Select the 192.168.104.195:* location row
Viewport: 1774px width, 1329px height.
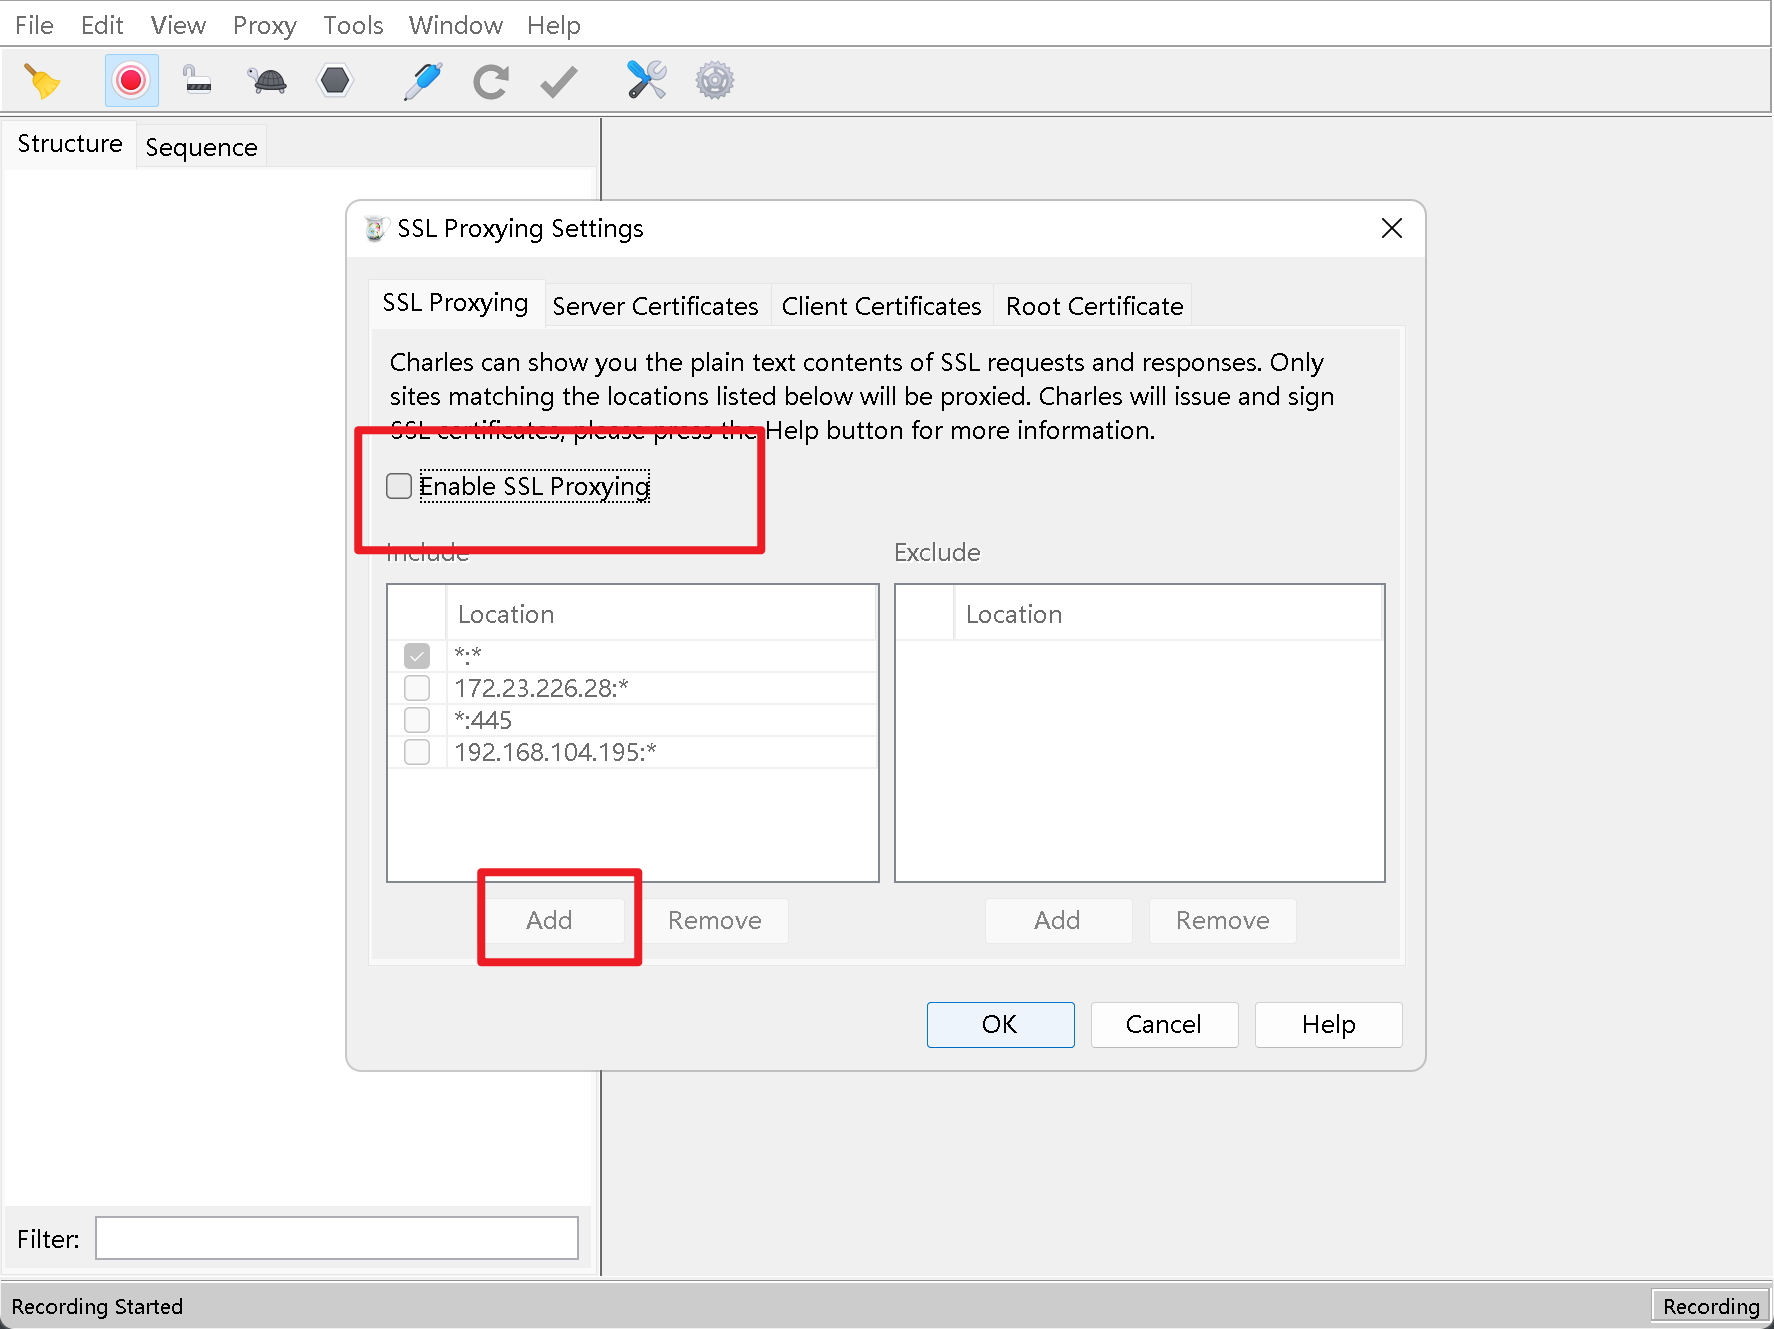click(632, 752)
